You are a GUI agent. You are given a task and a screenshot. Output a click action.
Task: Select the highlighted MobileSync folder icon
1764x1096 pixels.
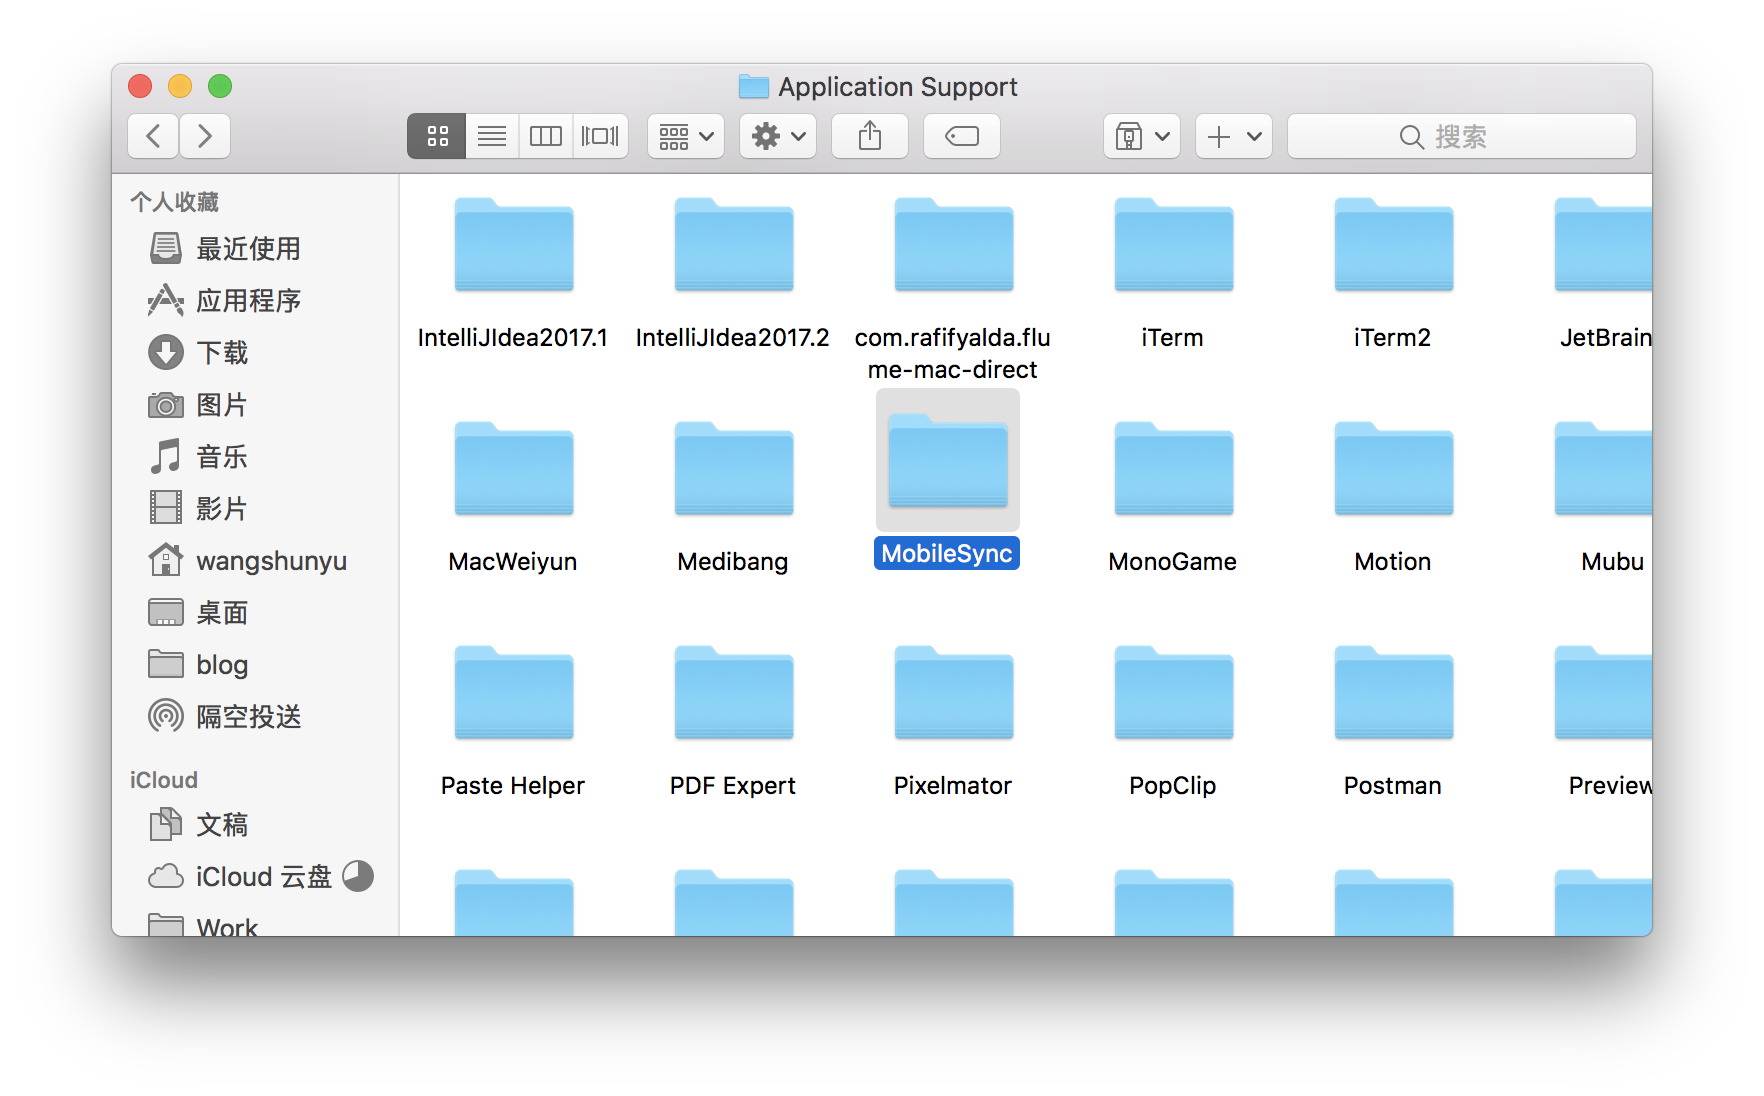pos(948,460)
